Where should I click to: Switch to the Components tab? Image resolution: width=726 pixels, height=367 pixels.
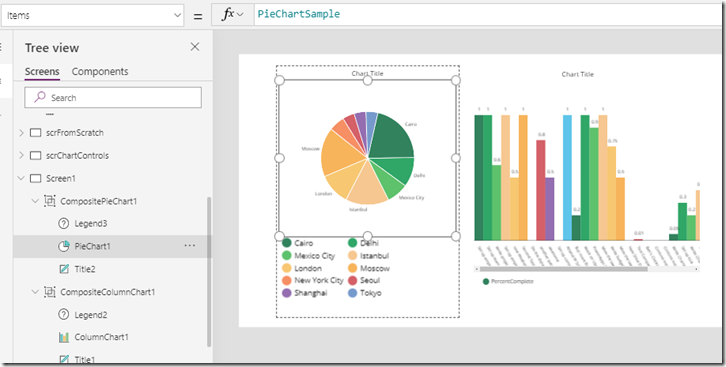(100, 72)
